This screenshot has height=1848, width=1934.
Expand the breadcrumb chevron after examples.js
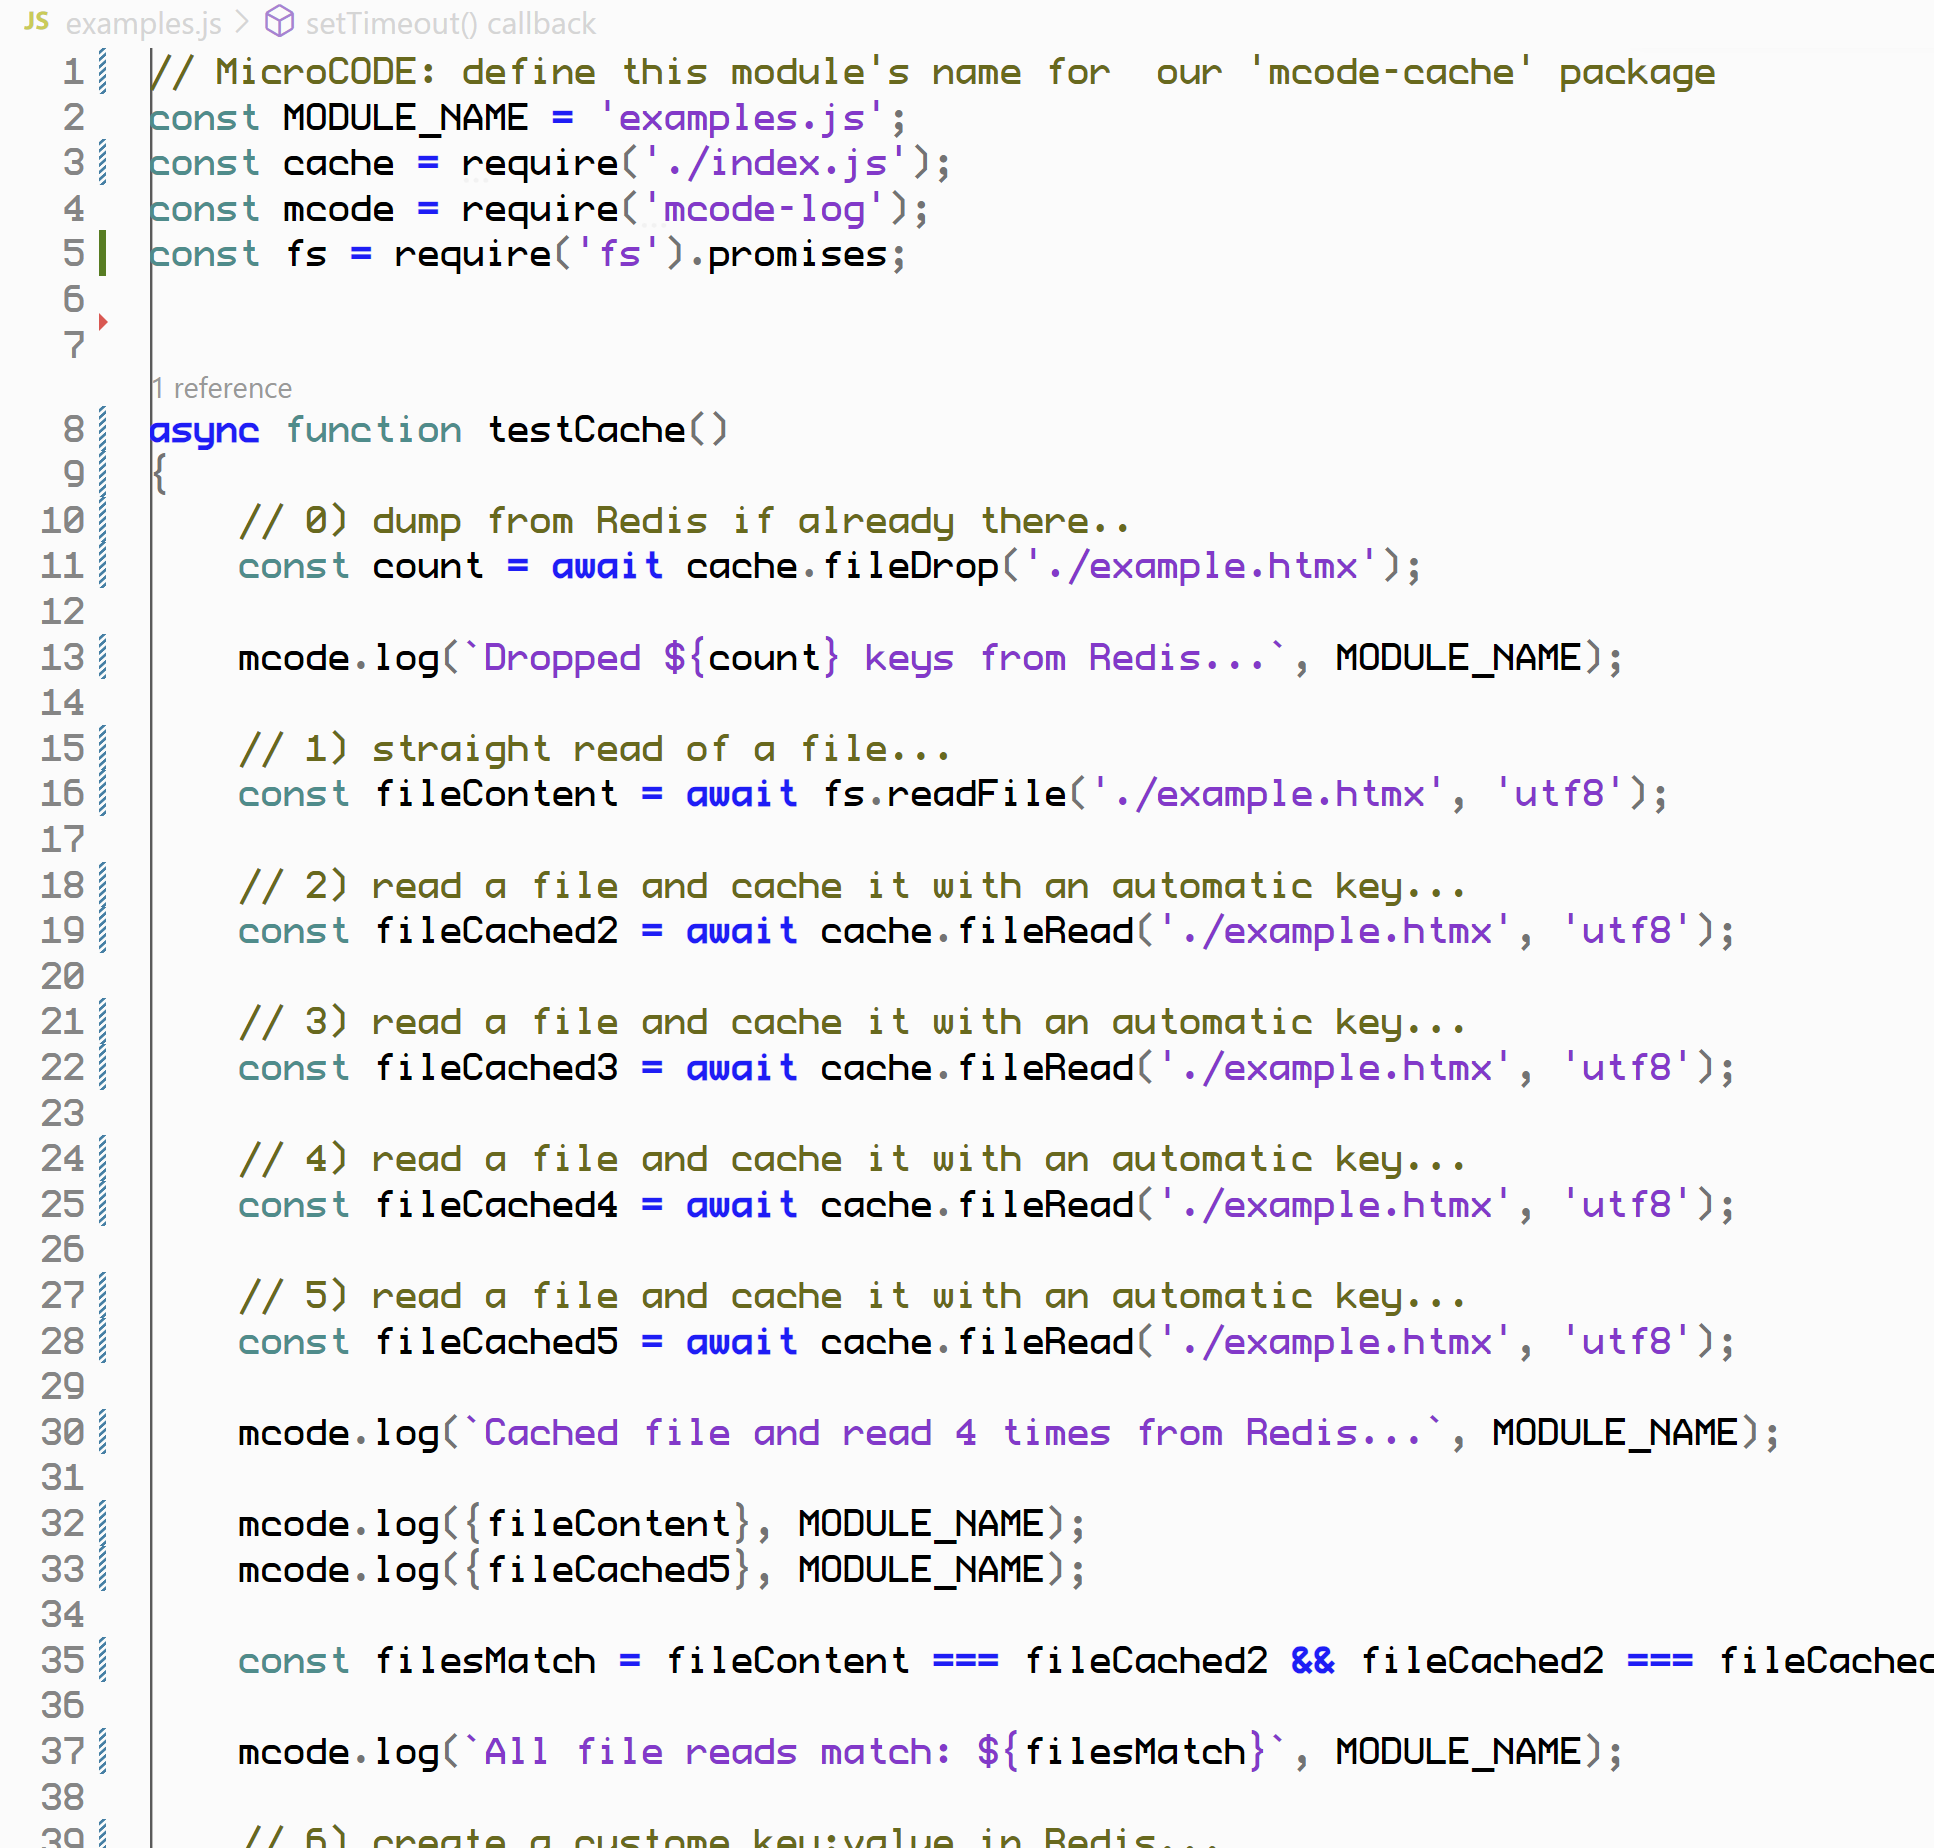(x=242, y=21)
